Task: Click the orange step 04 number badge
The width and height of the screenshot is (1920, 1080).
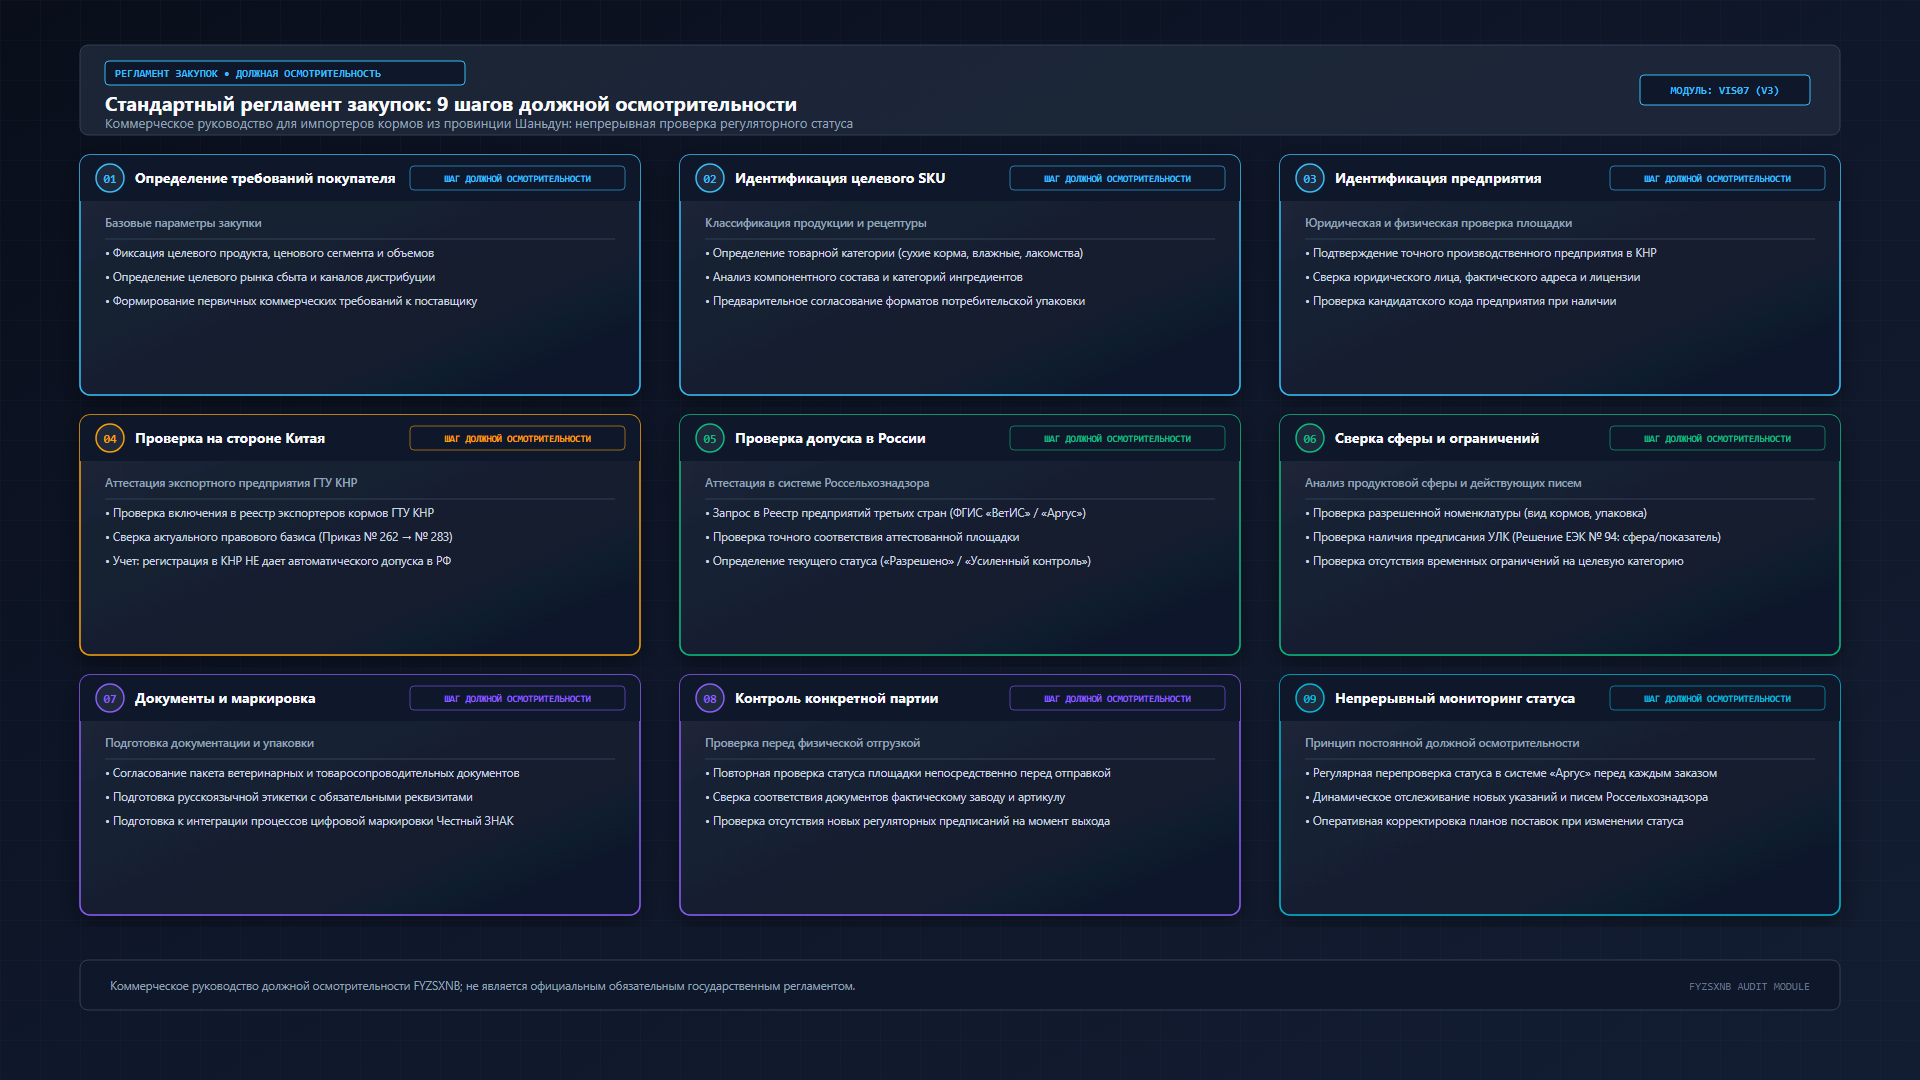Action: click(x=110, y=439)
